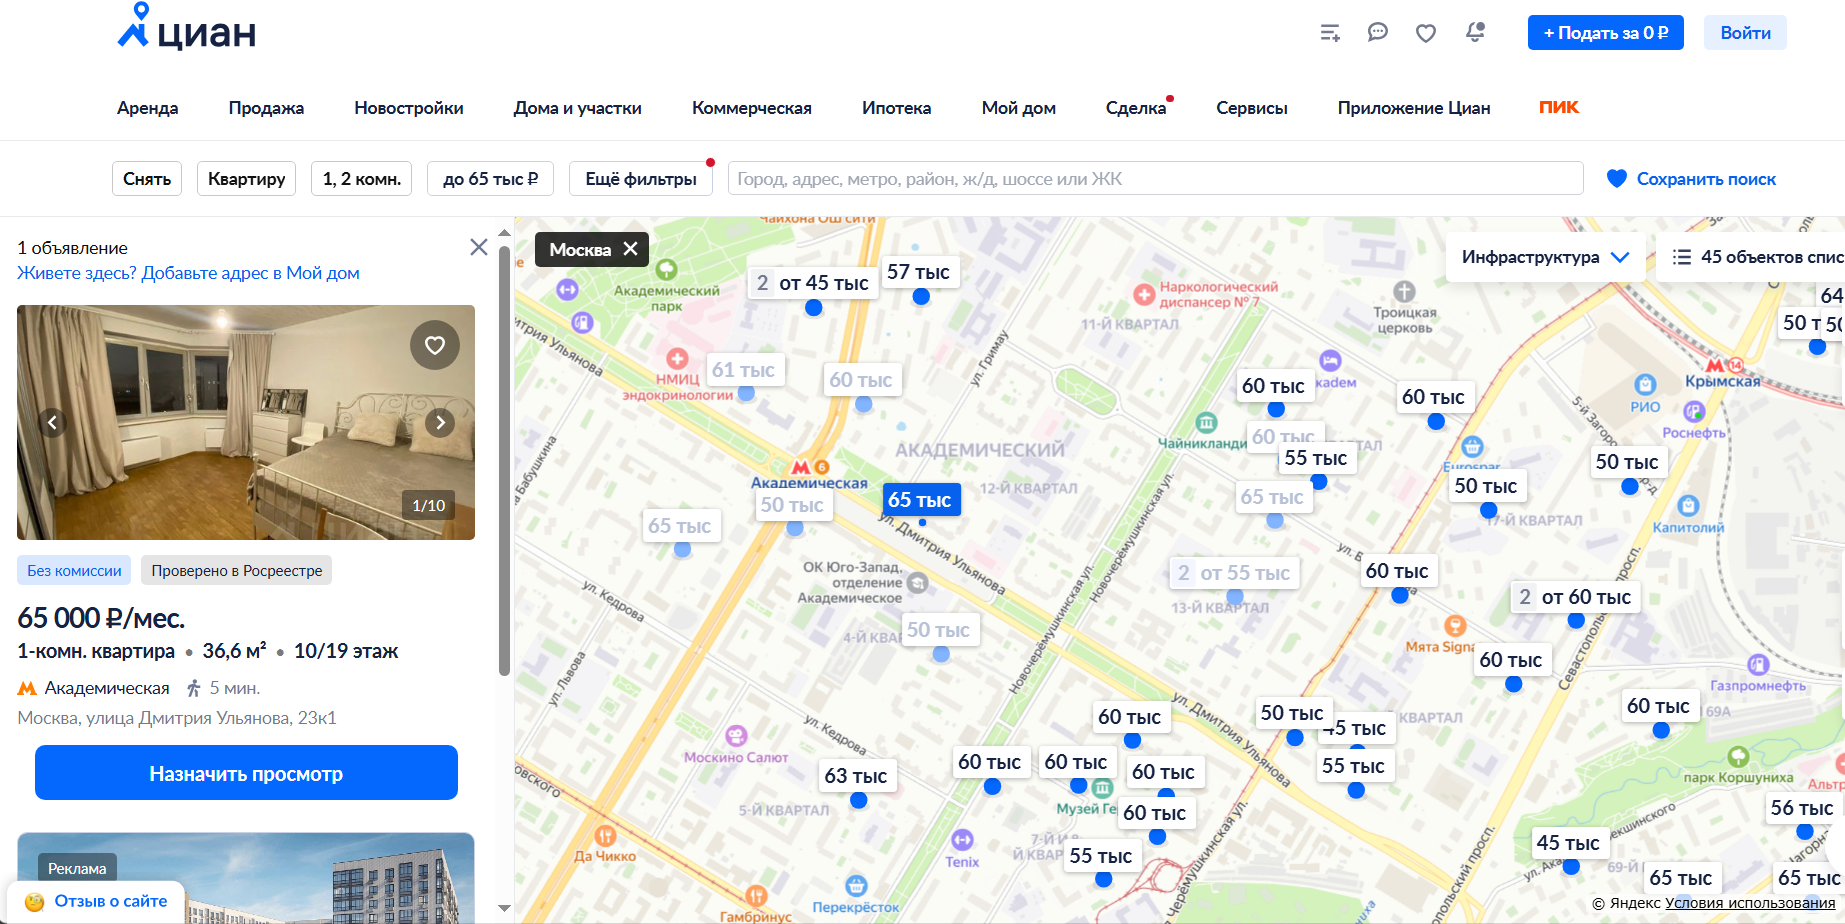Open the notifications bell icon
Image resolution: width=1845 pixels, height=924 pixels.
point(1475,33)
